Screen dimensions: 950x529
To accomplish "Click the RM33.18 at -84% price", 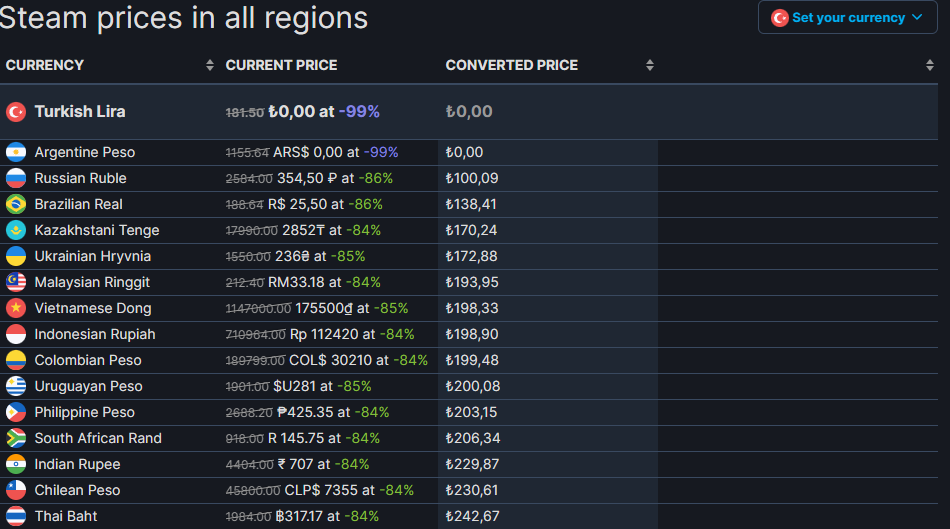I will 324,282.
